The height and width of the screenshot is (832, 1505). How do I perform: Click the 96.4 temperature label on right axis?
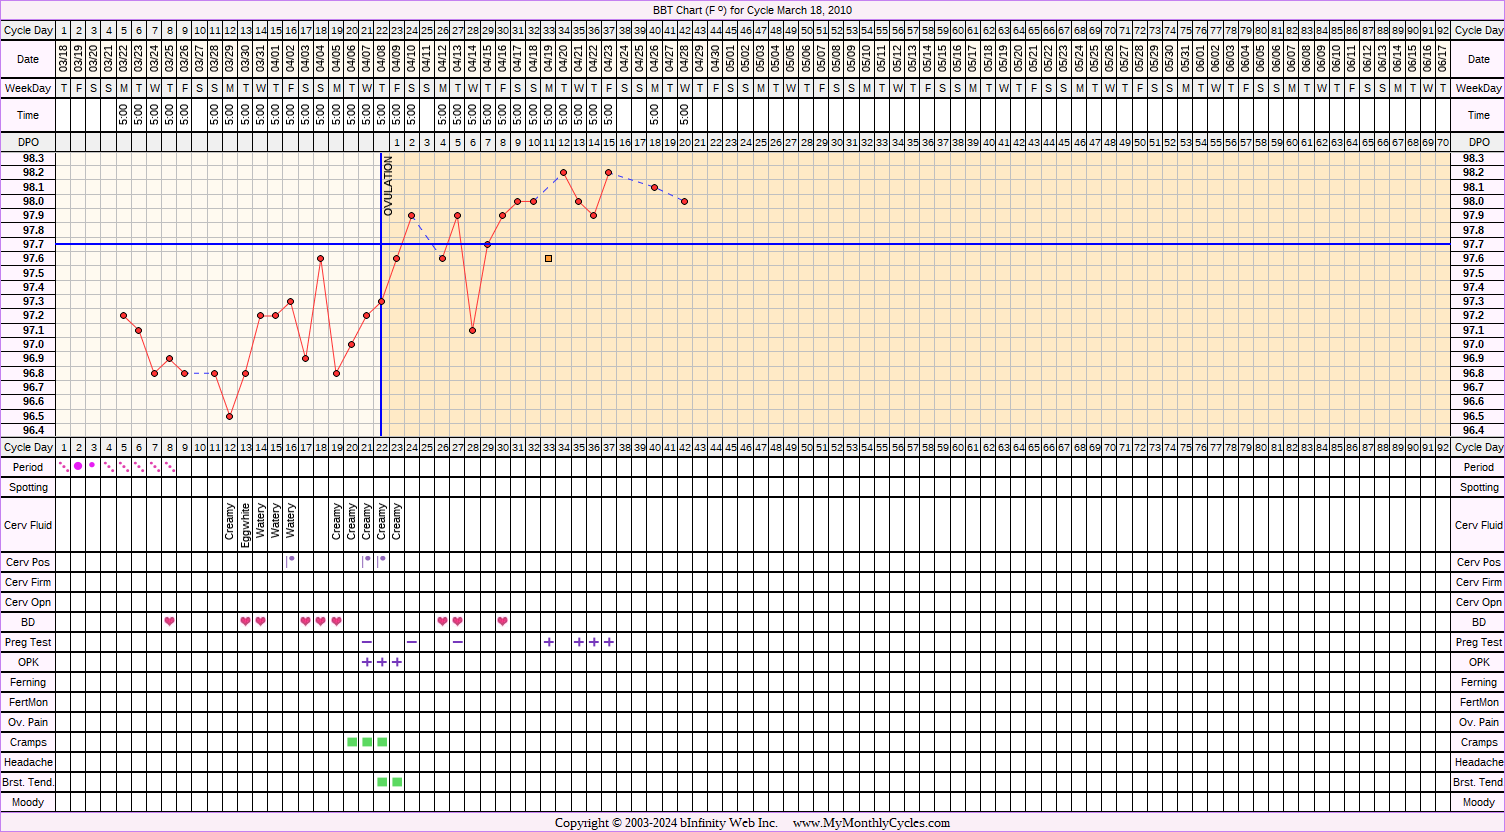click(1473, 430)
